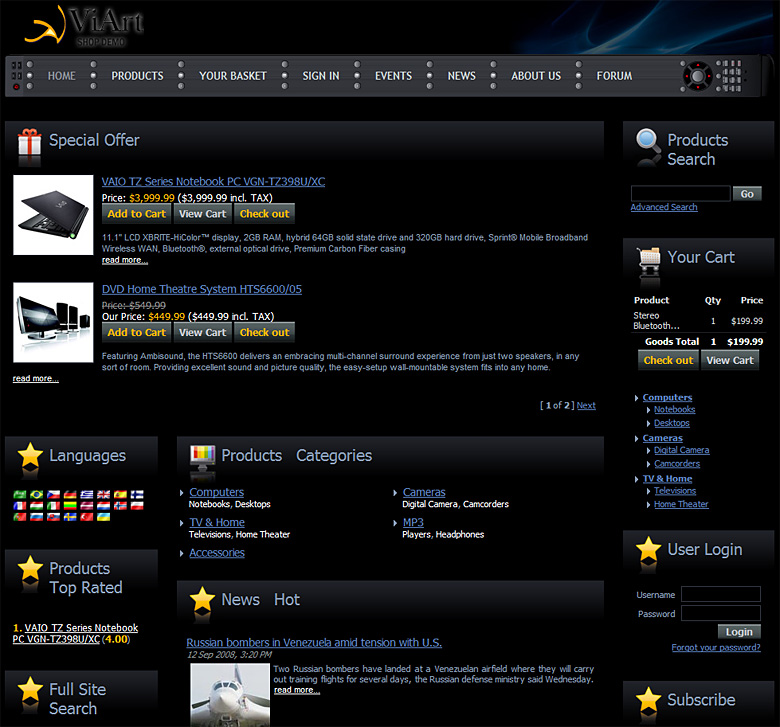This screenshot has height=727, width=780.
Task: Click Check out under DVD Home Theatre
Action: (x=264, y=332)
